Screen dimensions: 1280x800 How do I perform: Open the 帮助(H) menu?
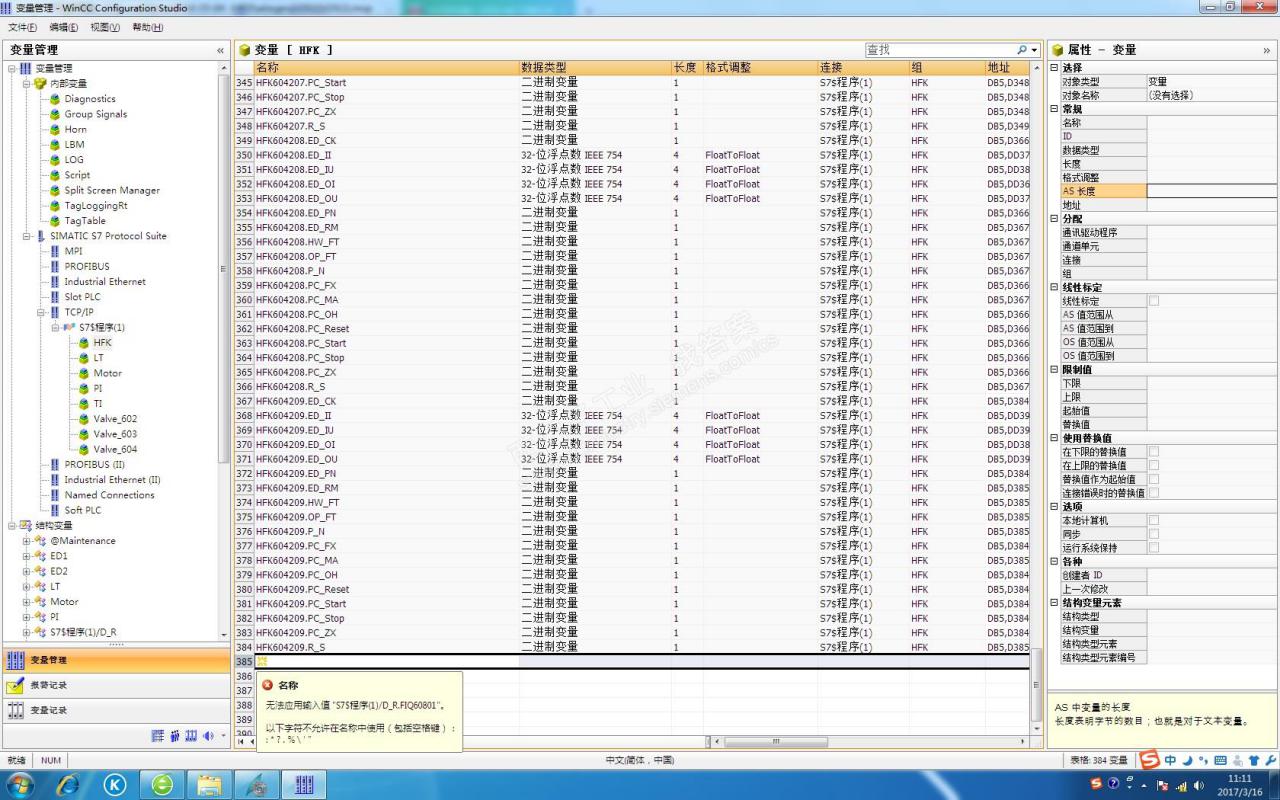click(x=147, y=27)
